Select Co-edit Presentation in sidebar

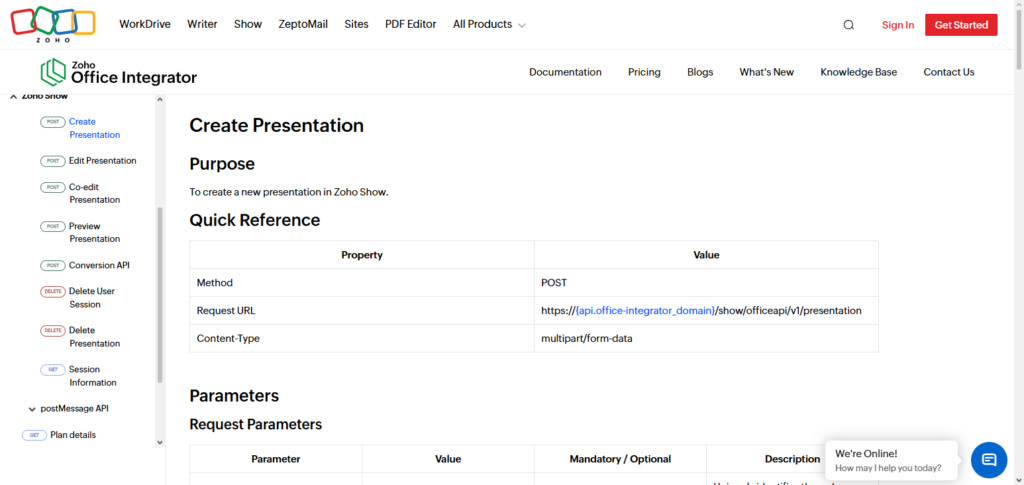pos(95,193)
